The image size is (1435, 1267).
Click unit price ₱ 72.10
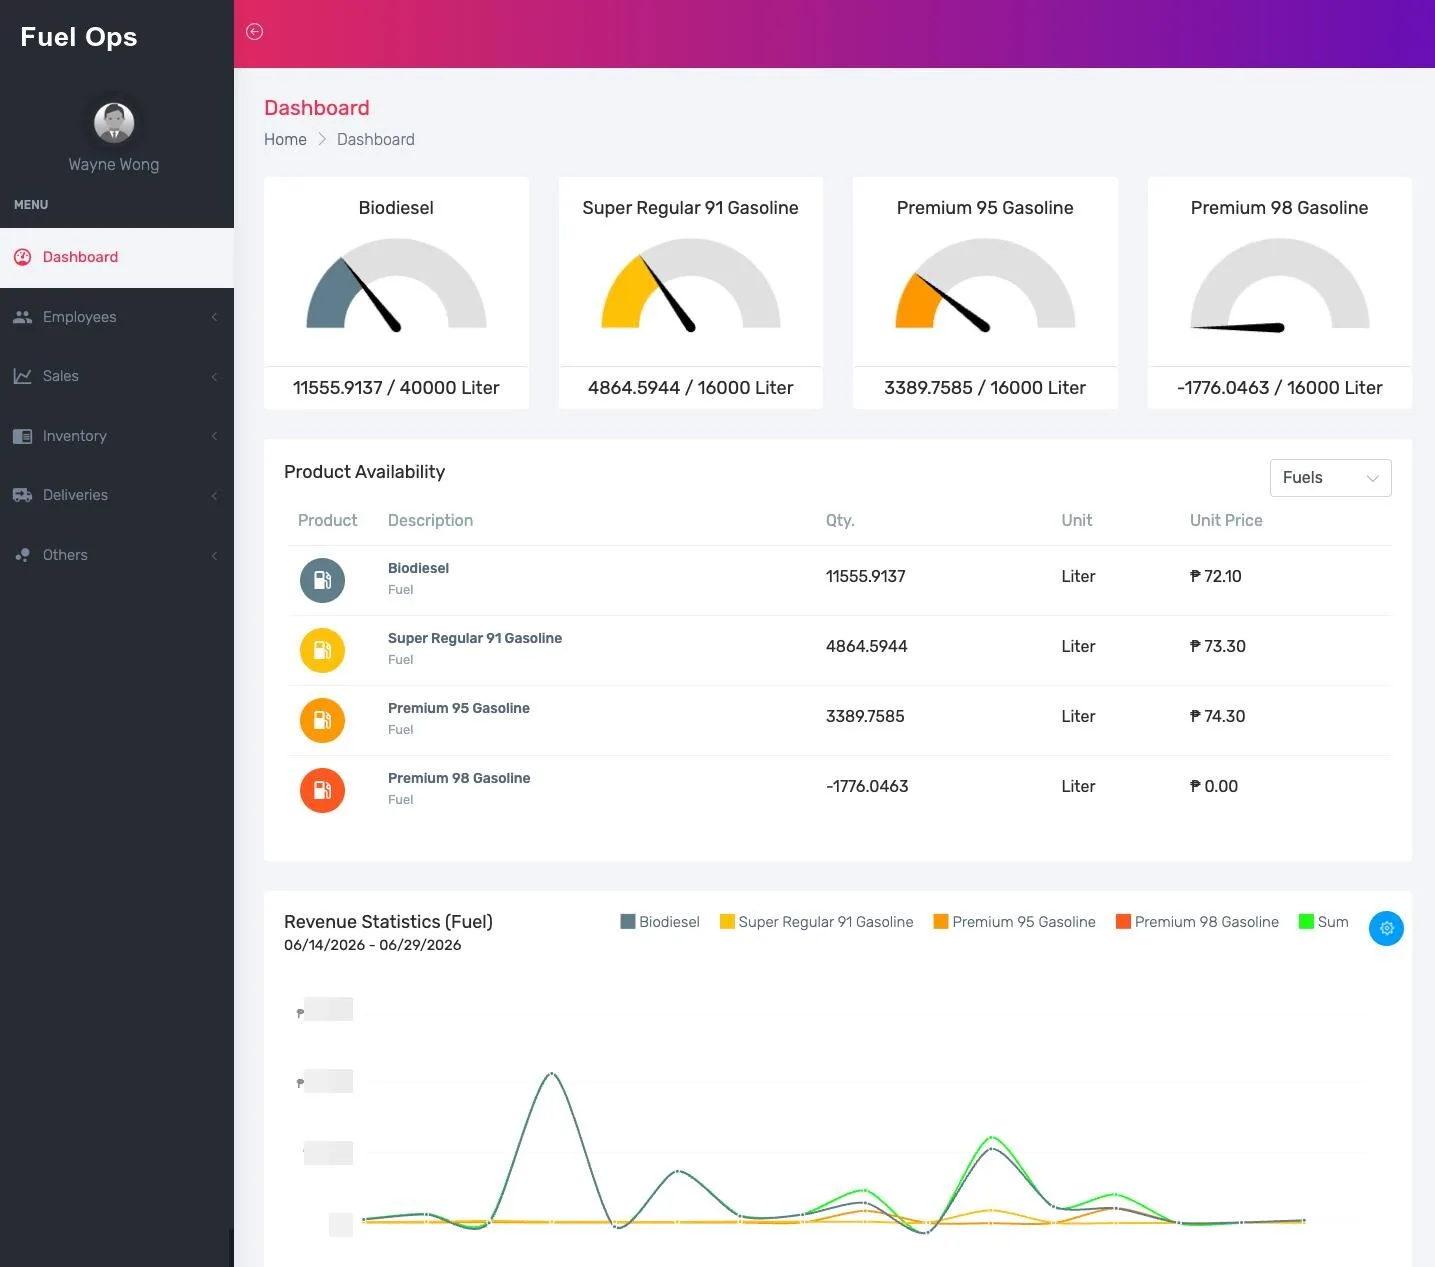click(x=1216, y=576)
